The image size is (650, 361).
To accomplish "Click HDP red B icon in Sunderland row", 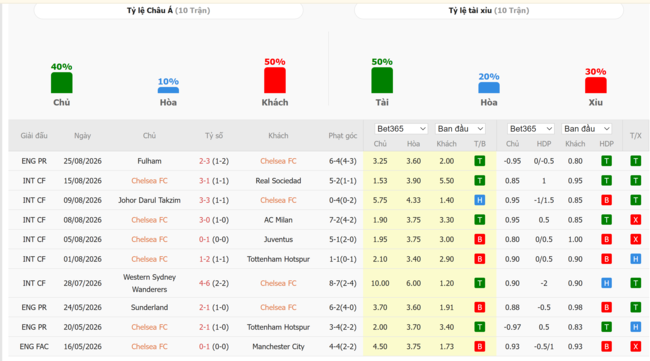I will [606, 307].
